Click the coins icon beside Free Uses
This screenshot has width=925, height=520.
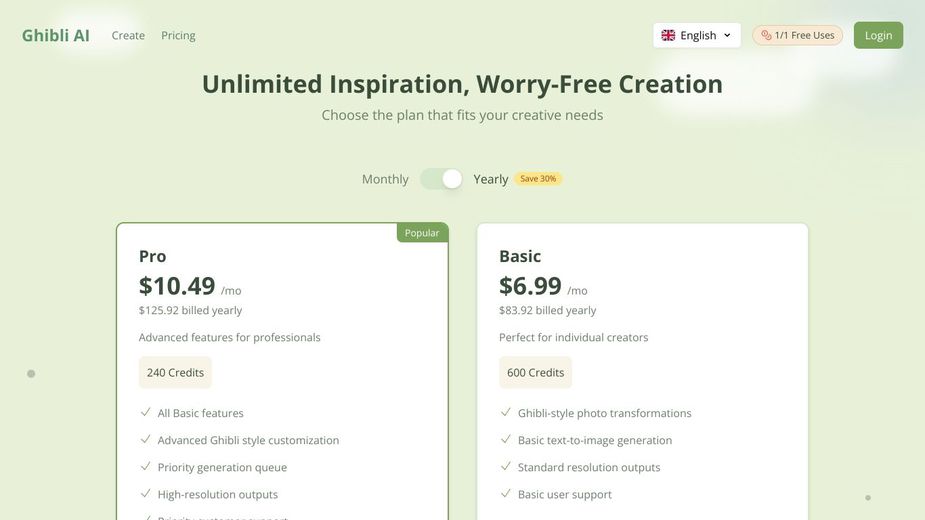pos(766,35)
